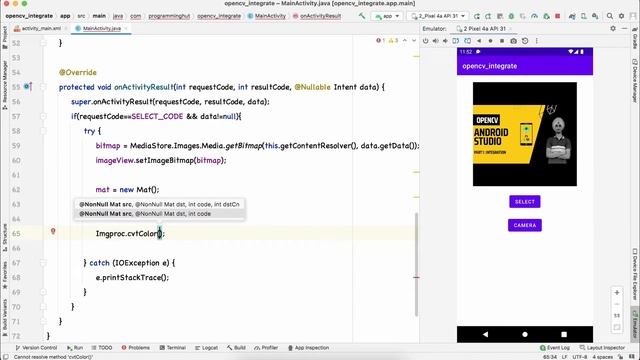Click the emulator Volume Down icon
This screenshot has height=360, width=640.
[445, 41]
